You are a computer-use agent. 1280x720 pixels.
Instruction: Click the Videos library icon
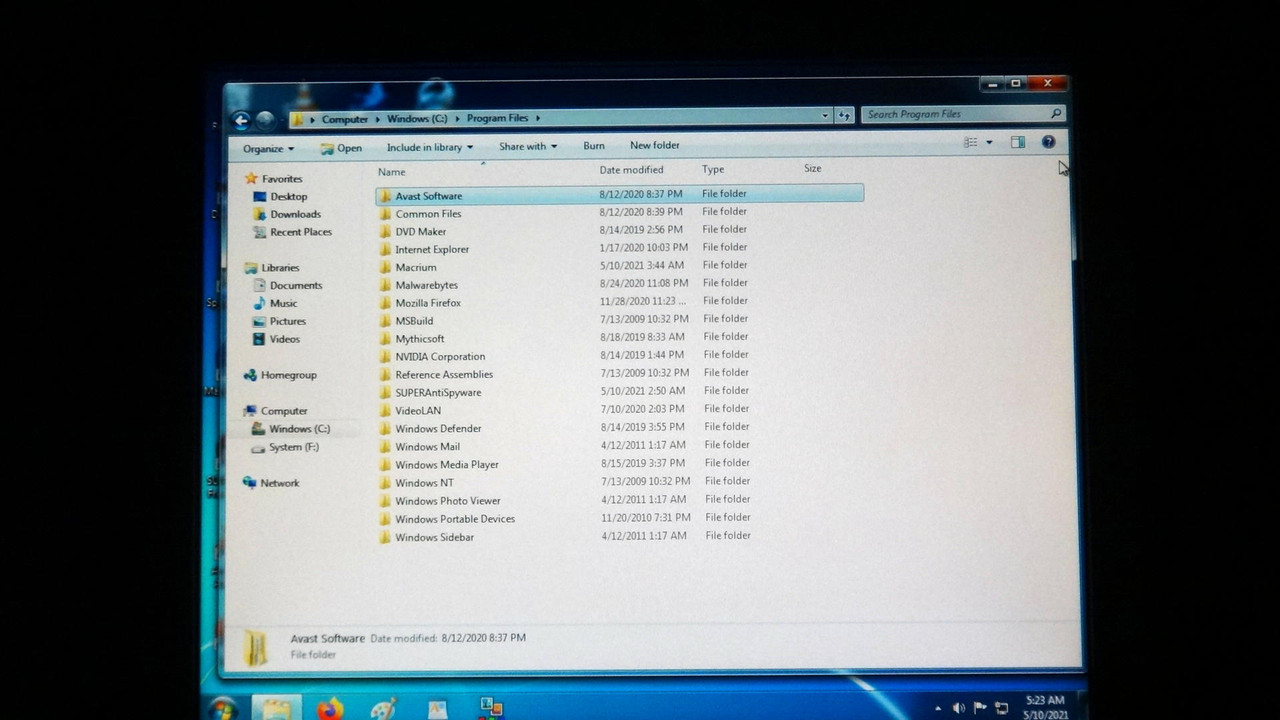click(x=260, y=339)
